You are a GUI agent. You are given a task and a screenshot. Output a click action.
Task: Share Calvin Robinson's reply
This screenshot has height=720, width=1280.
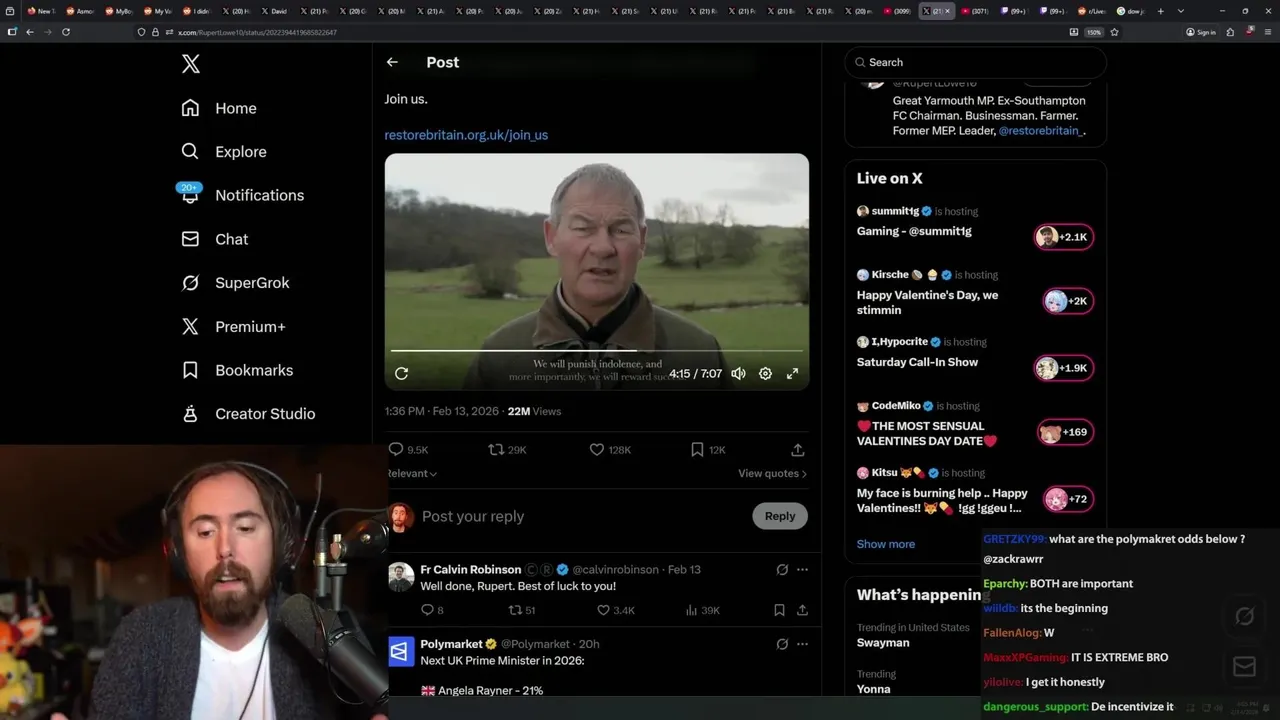(802, 610)
